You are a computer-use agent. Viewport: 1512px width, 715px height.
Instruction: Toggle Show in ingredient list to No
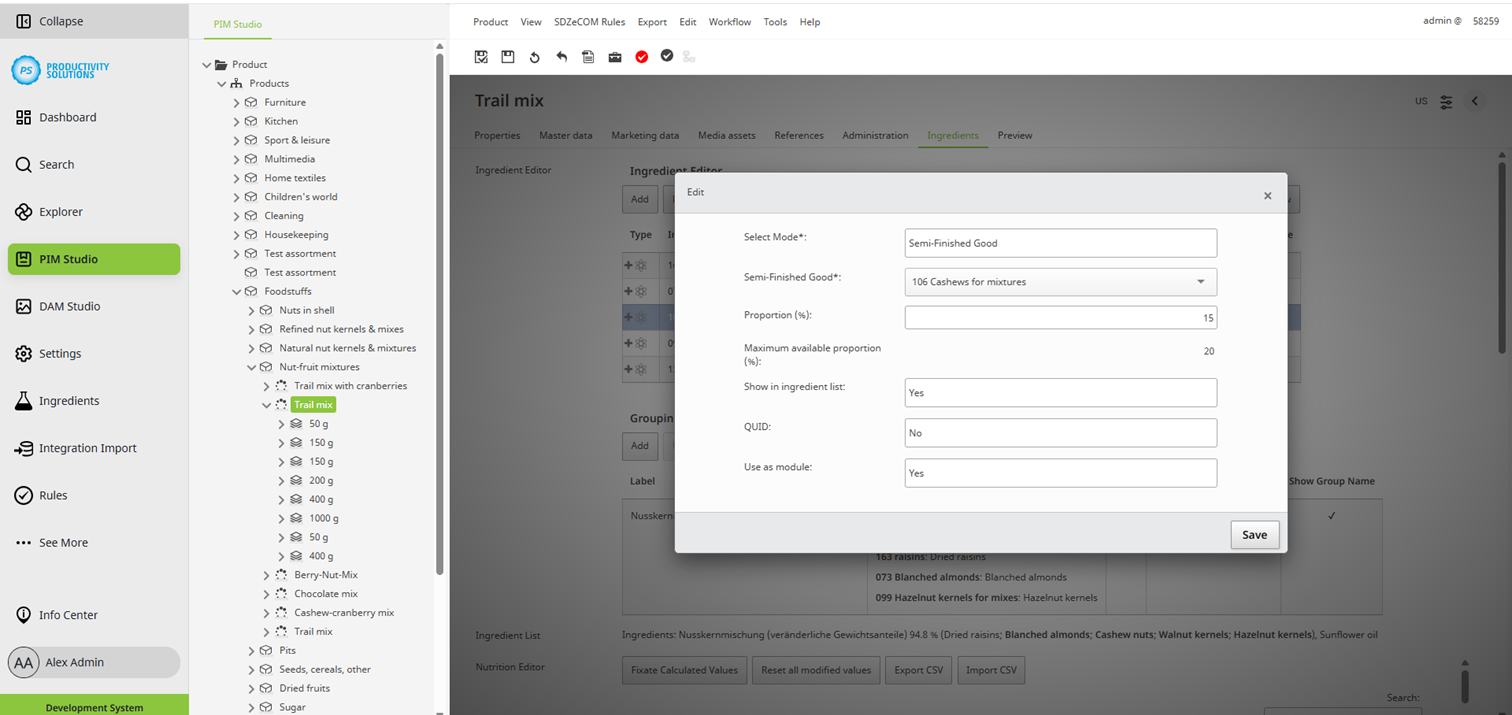click(1060, 392)
